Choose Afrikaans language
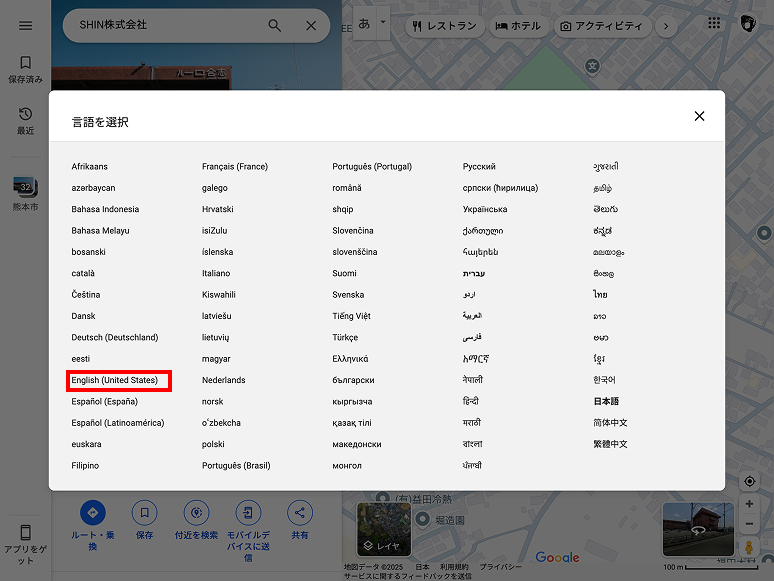 (89, 167)
